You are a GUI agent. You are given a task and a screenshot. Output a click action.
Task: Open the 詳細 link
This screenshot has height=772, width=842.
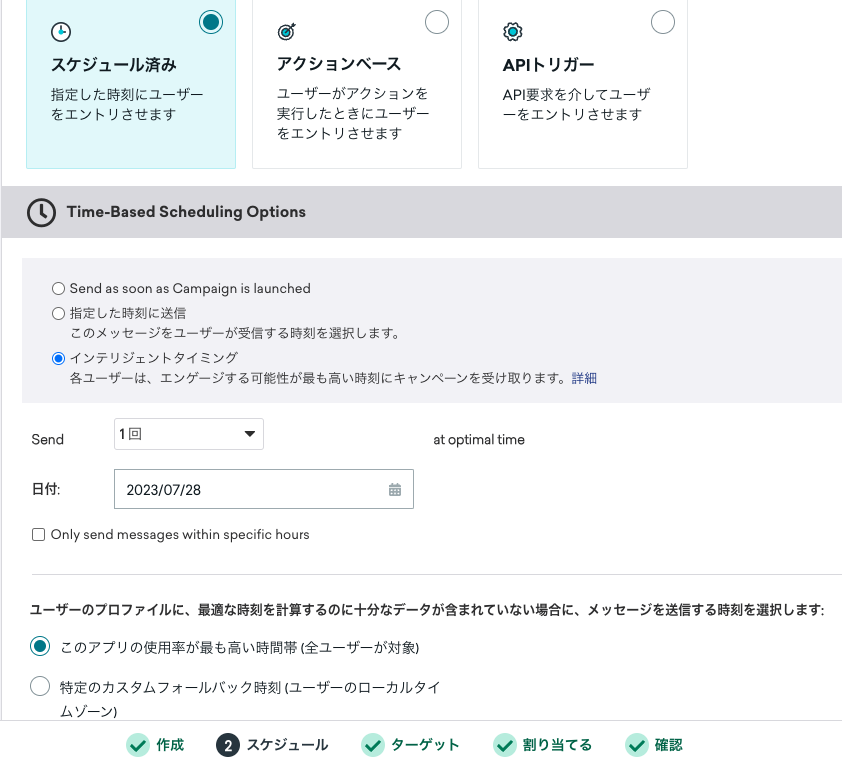[x=583, y=378]
